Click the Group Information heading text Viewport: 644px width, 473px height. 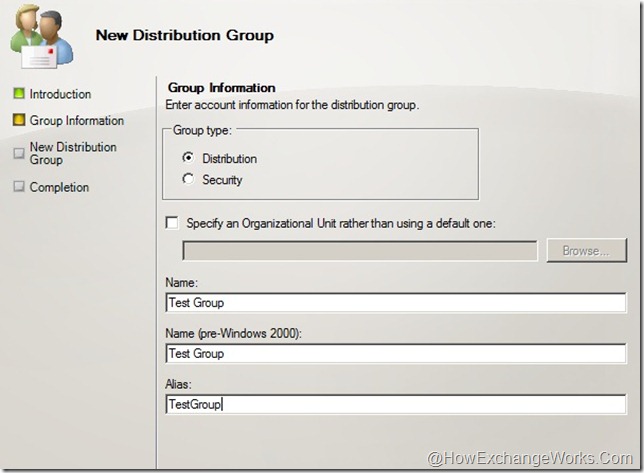pos(222,88)
